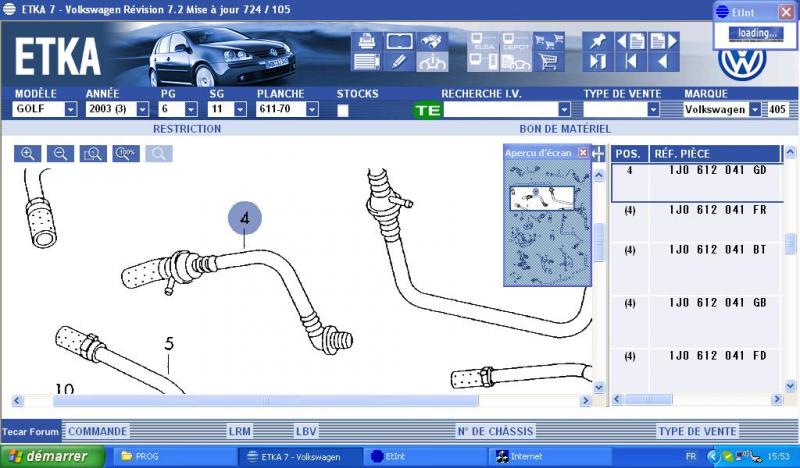Open the MARQUE dropdown showing Volkswagen

pos(755,110)
